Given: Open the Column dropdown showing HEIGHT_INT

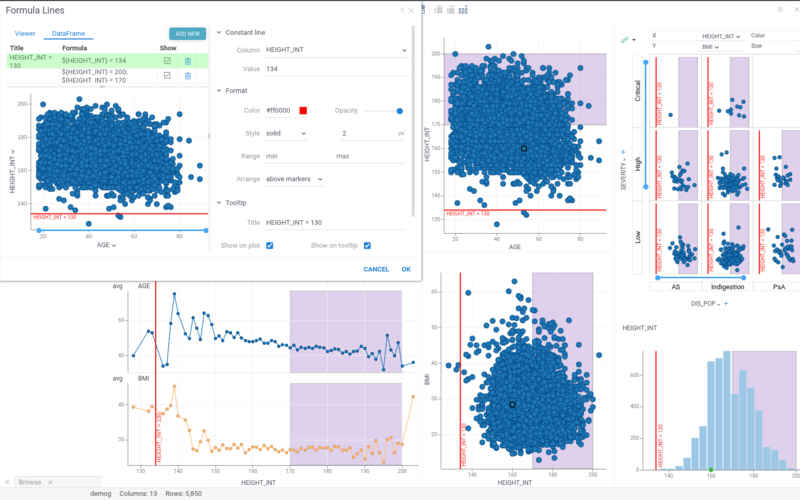Looking at the screenshot, I should [336, 50].
